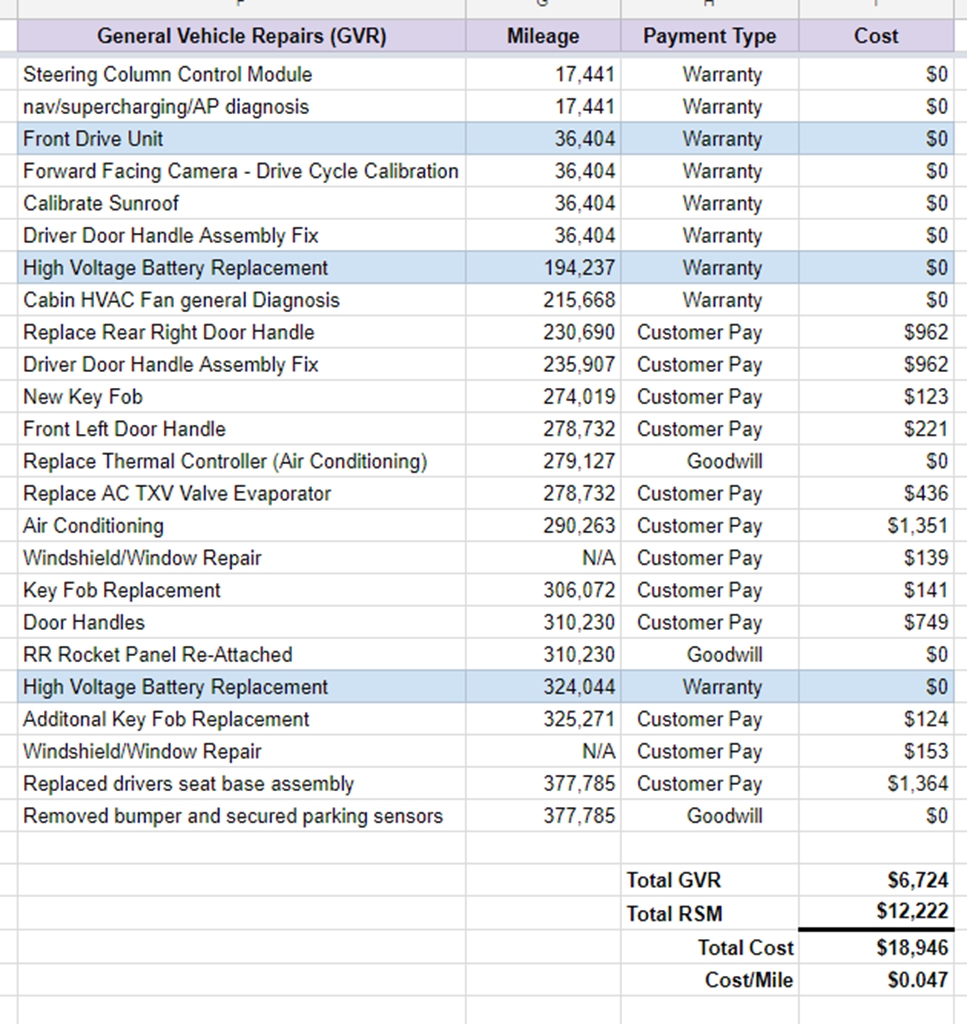The height and width of the screenshot is (1024, 967).
Task: Select the "Cost/Mile" label cell
Action: click(x=710, y=980)
